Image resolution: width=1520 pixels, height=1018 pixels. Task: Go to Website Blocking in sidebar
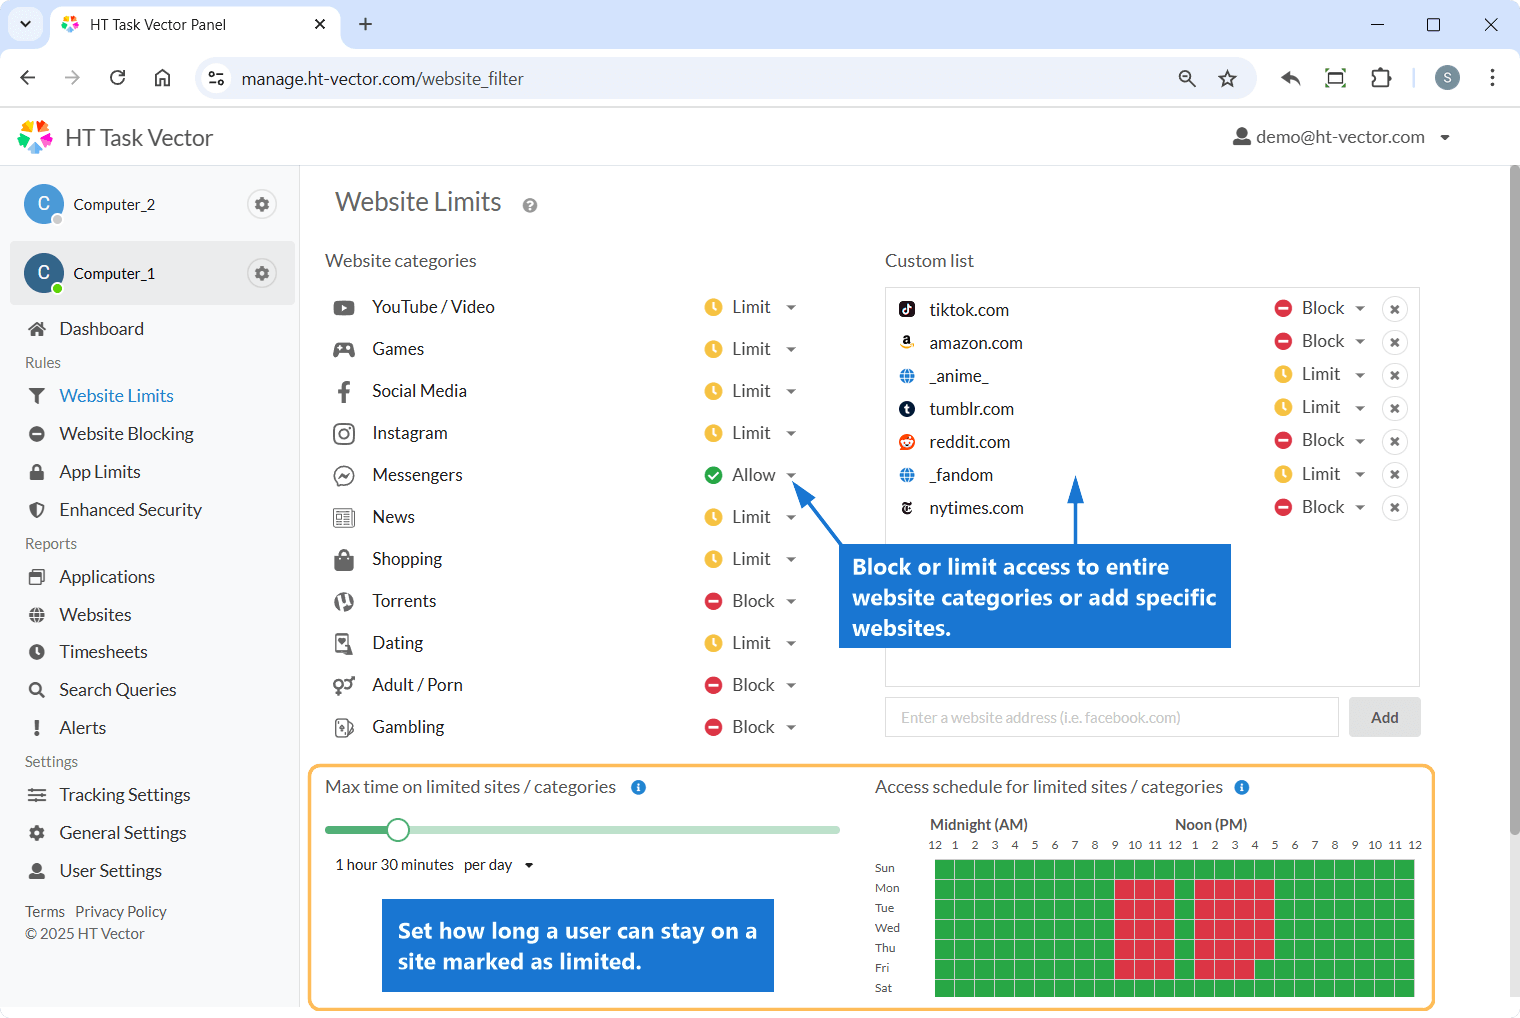pos(126,434)
